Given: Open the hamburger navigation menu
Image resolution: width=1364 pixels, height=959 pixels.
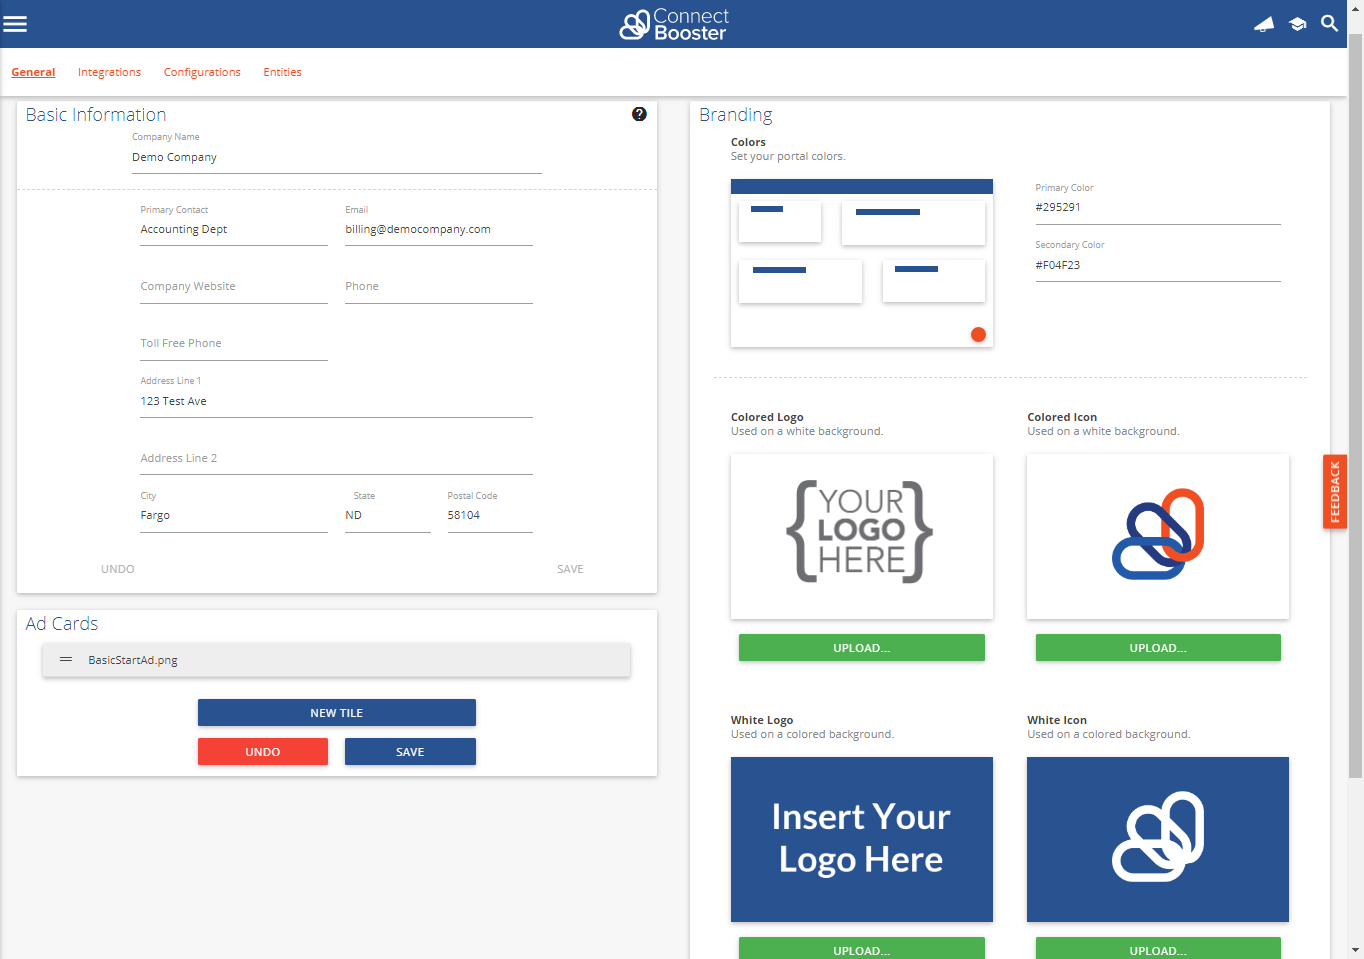Looking at the screenshot, I should click(15, 24).
